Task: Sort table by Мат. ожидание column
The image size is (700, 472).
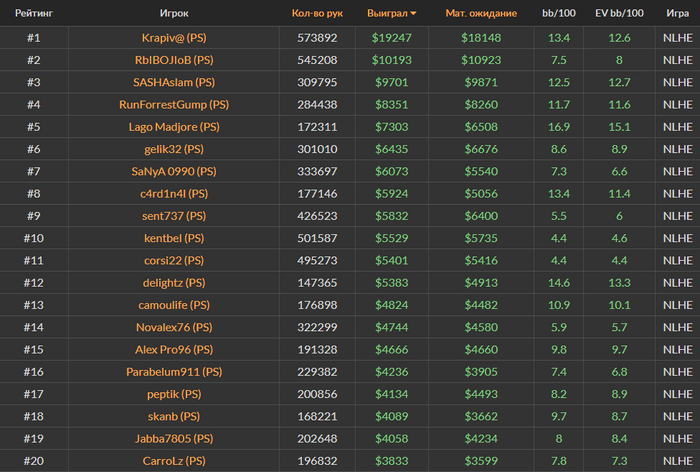Action: tap(481, 13)
